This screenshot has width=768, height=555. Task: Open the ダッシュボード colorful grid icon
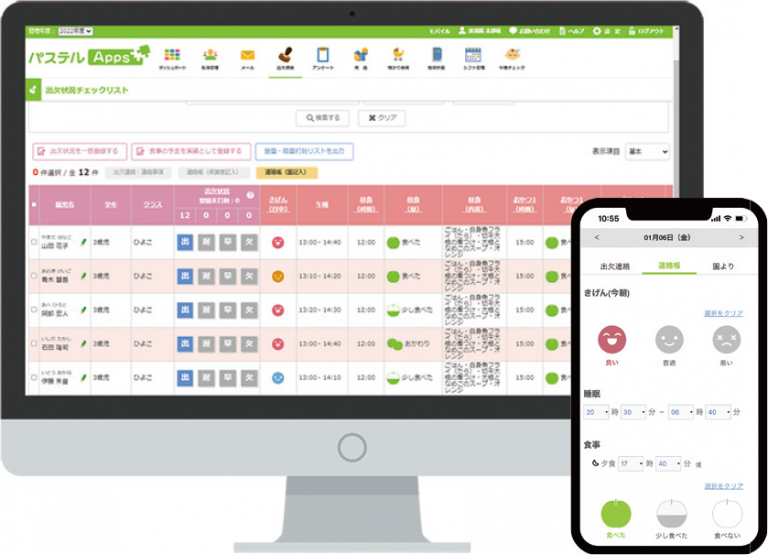[x=172, y=55]
